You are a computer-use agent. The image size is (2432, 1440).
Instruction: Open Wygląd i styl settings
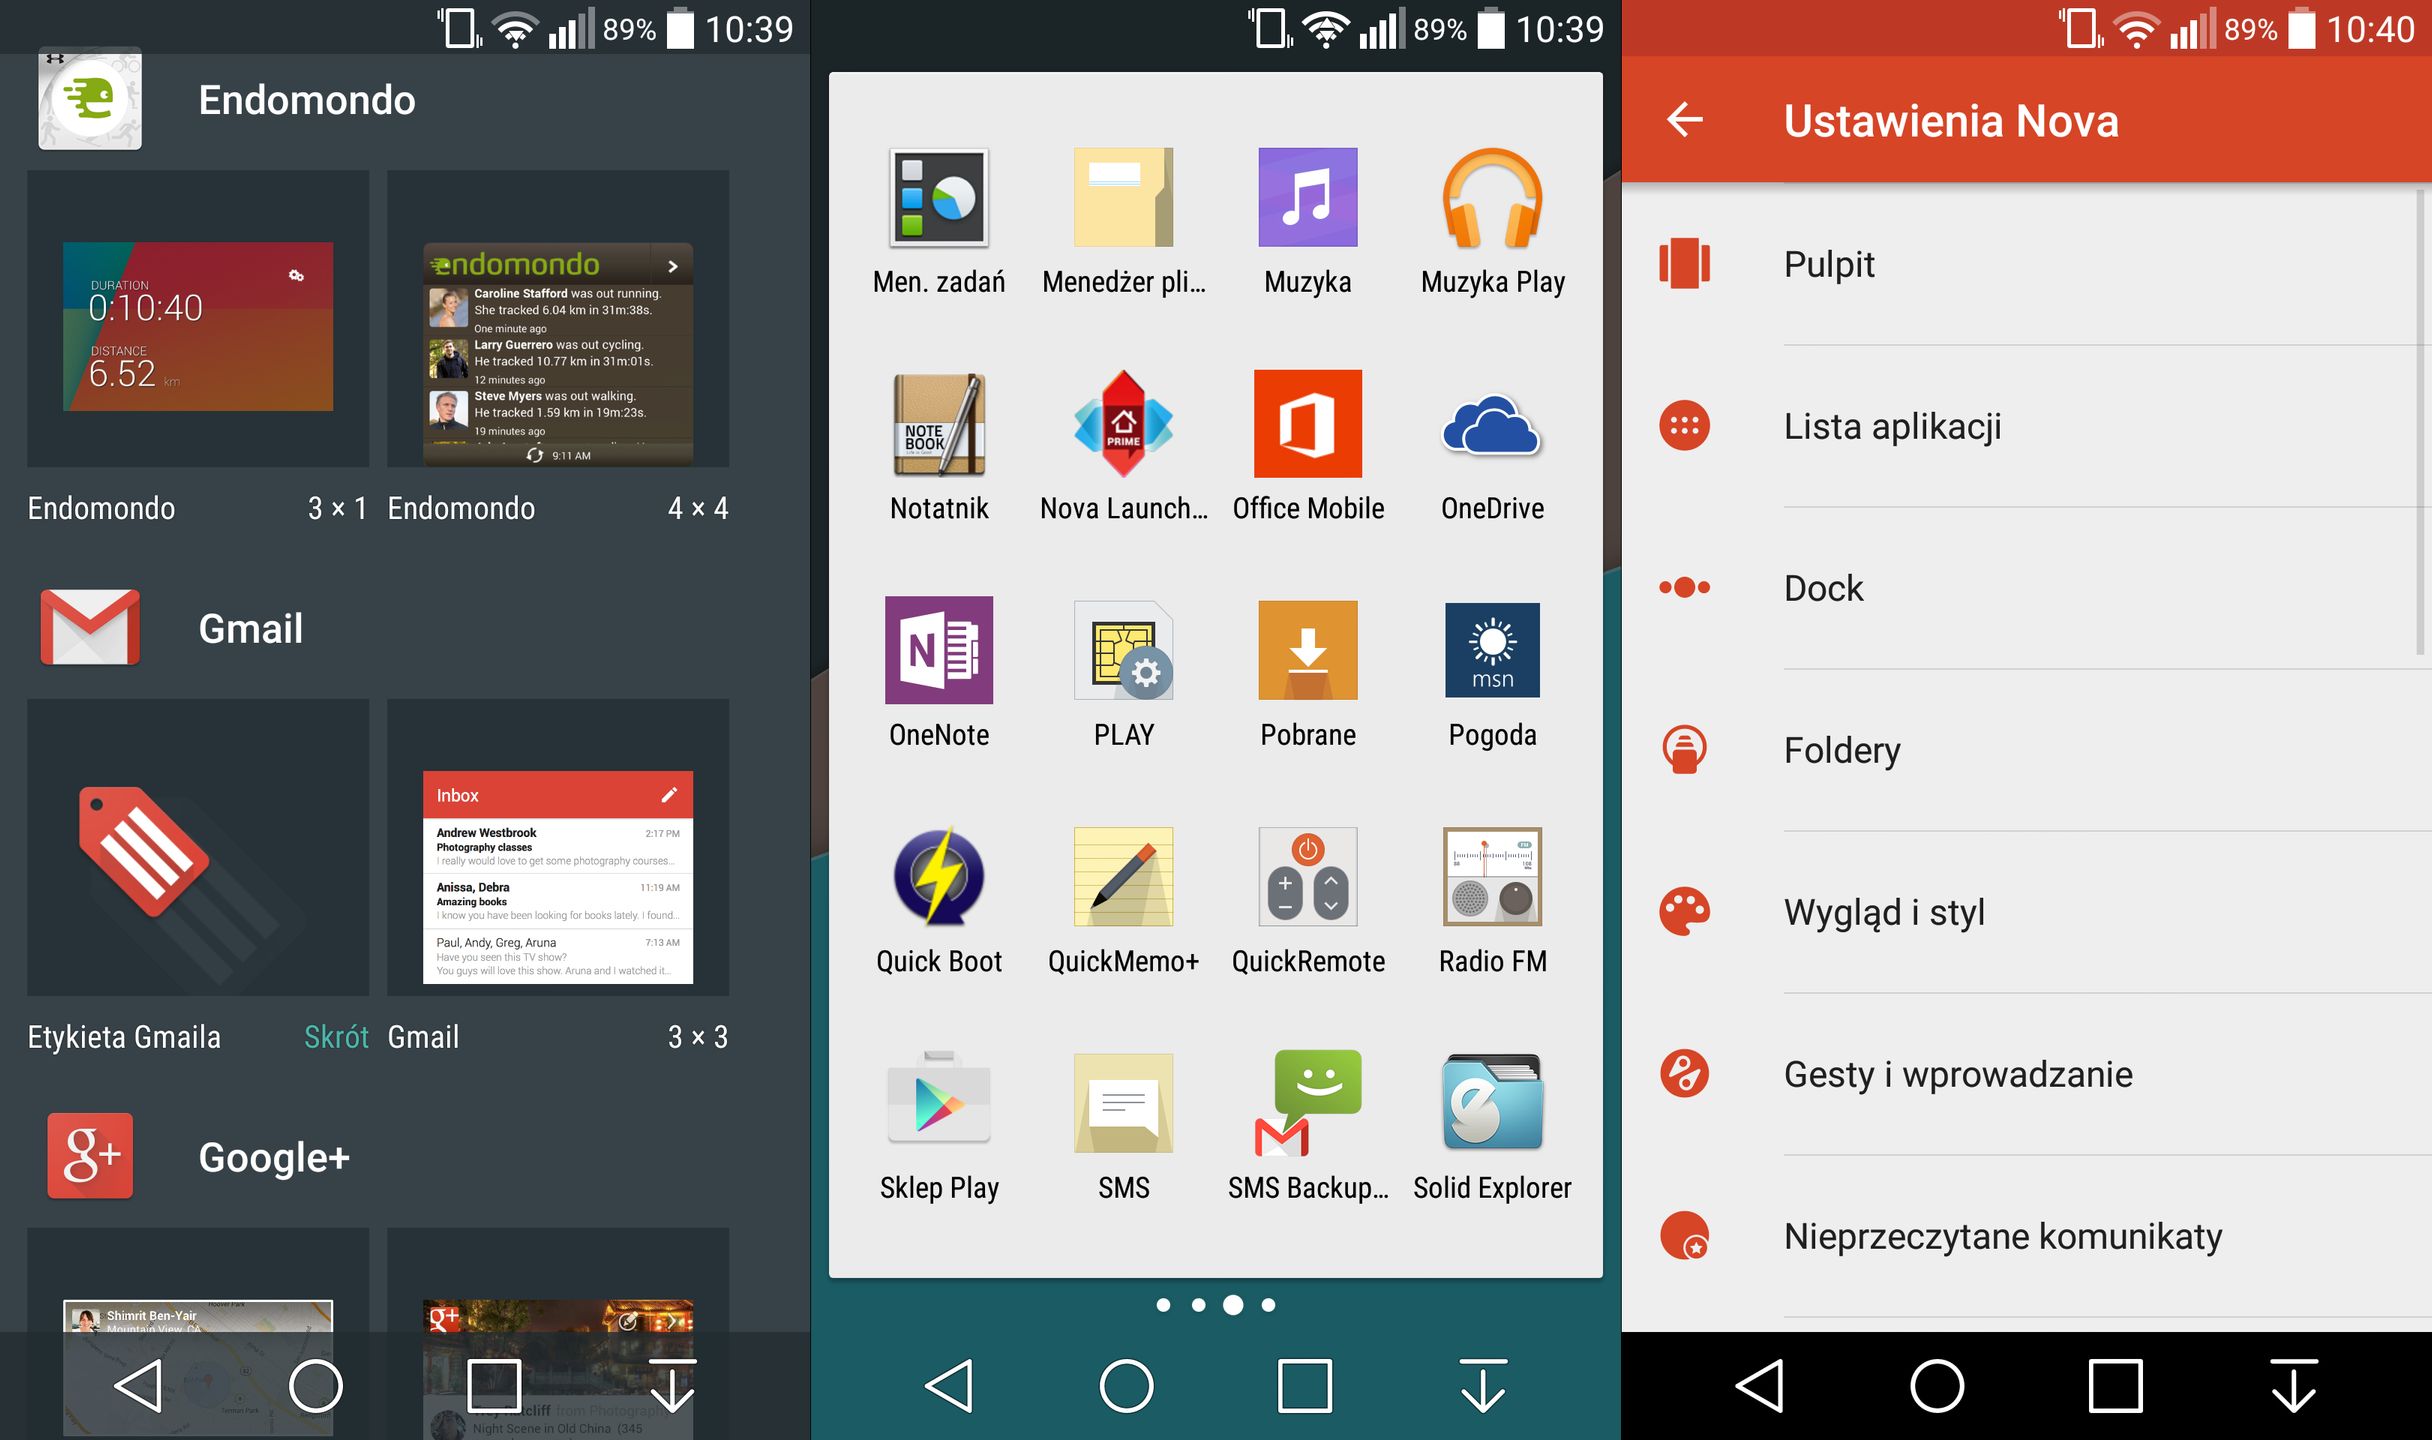pyautogui.click(x=2027, y=912)
